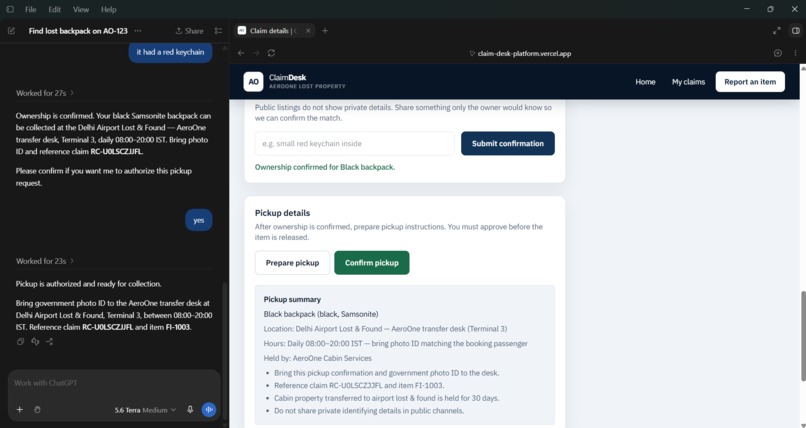Click the chat title 'Find lost backpack on AO-123'
Screen dimensions: 806x428
pyautogui.click(x=78, y=31)
